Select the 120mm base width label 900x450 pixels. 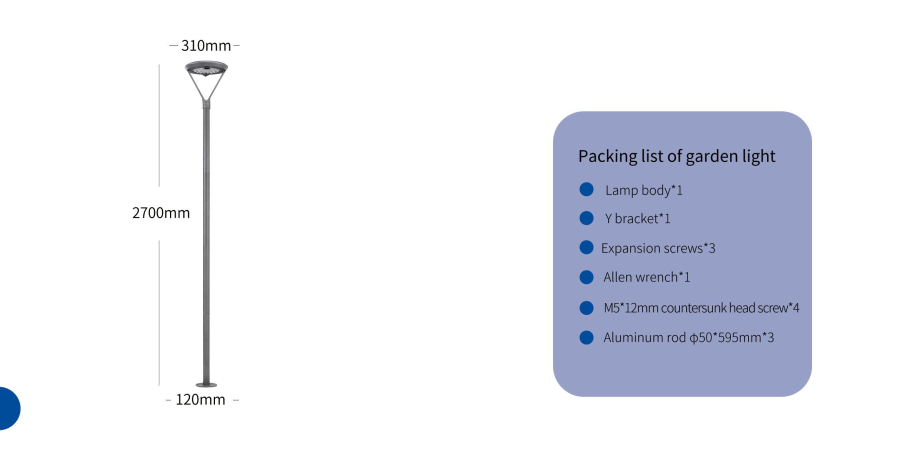click(x=200, y=400)
